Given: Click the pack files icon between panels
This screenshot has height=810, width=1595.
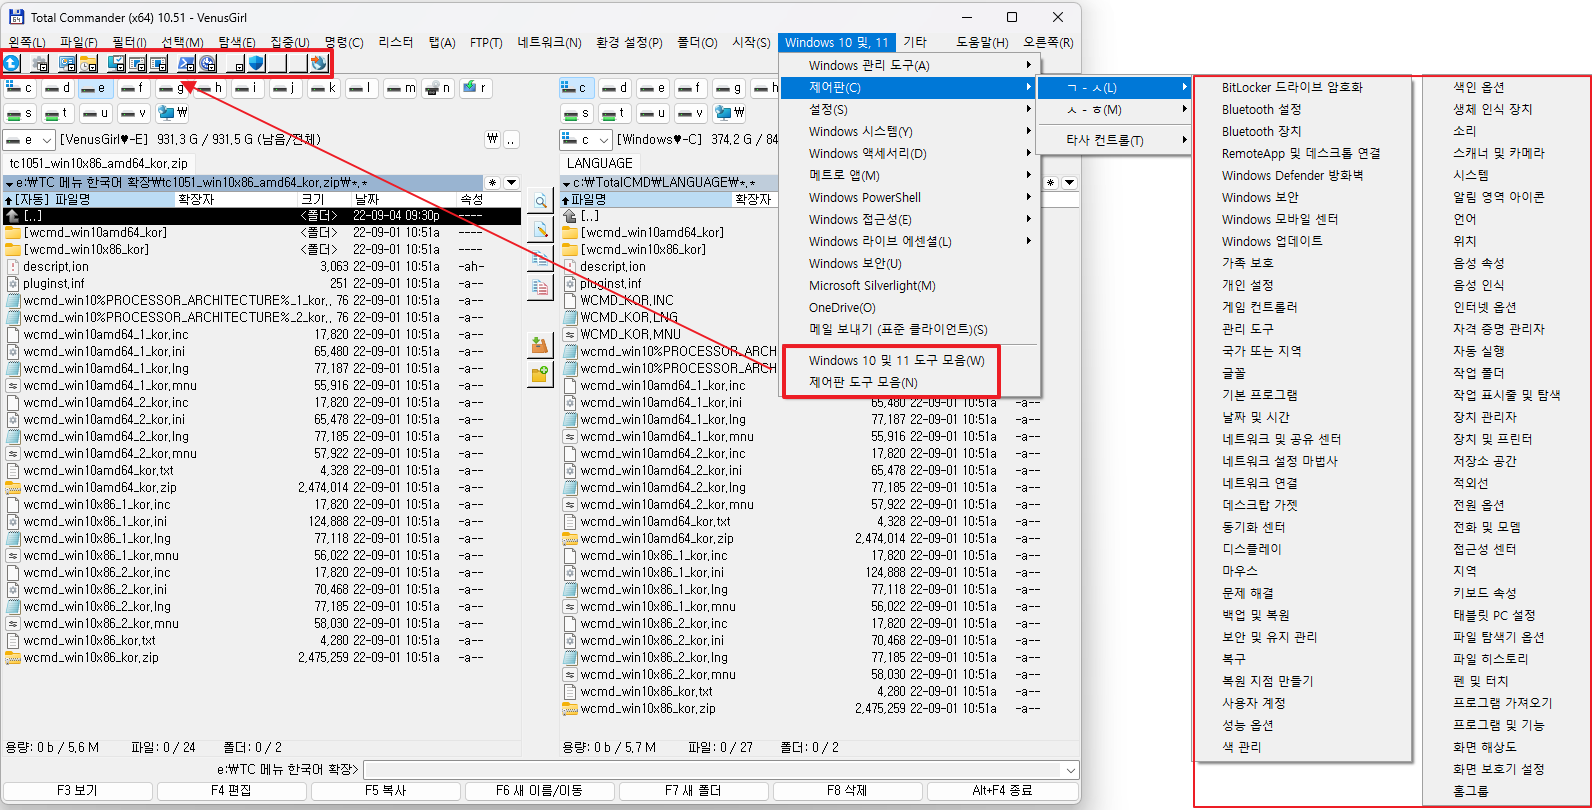Looking at the screenshot, I should click(x=540, y=346).
